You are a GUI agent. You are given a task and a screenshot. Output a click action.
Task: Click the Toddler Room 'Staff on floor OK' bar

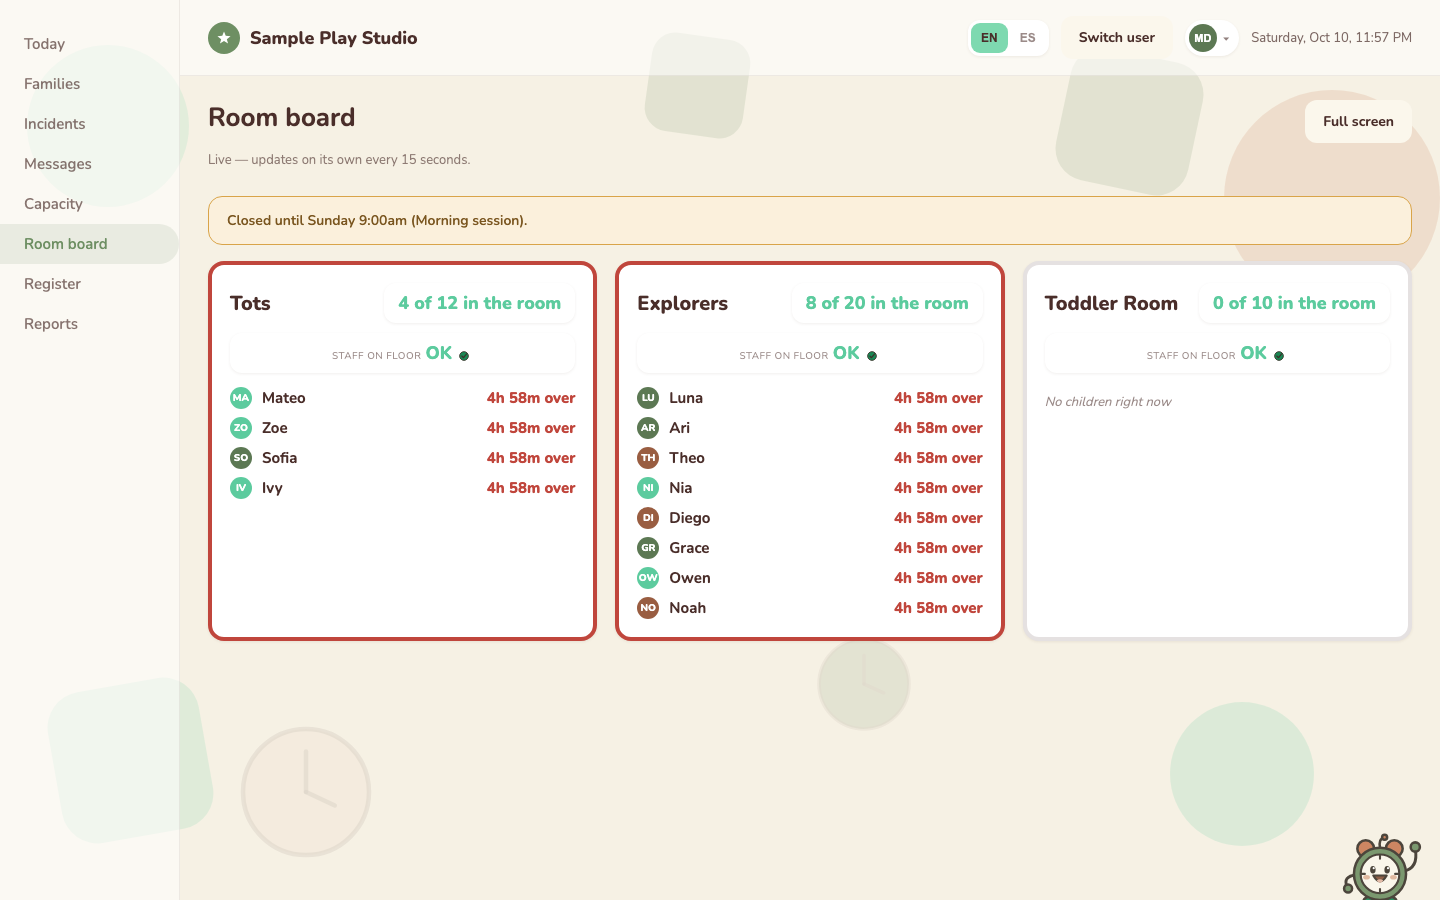tap(1217, 354)
